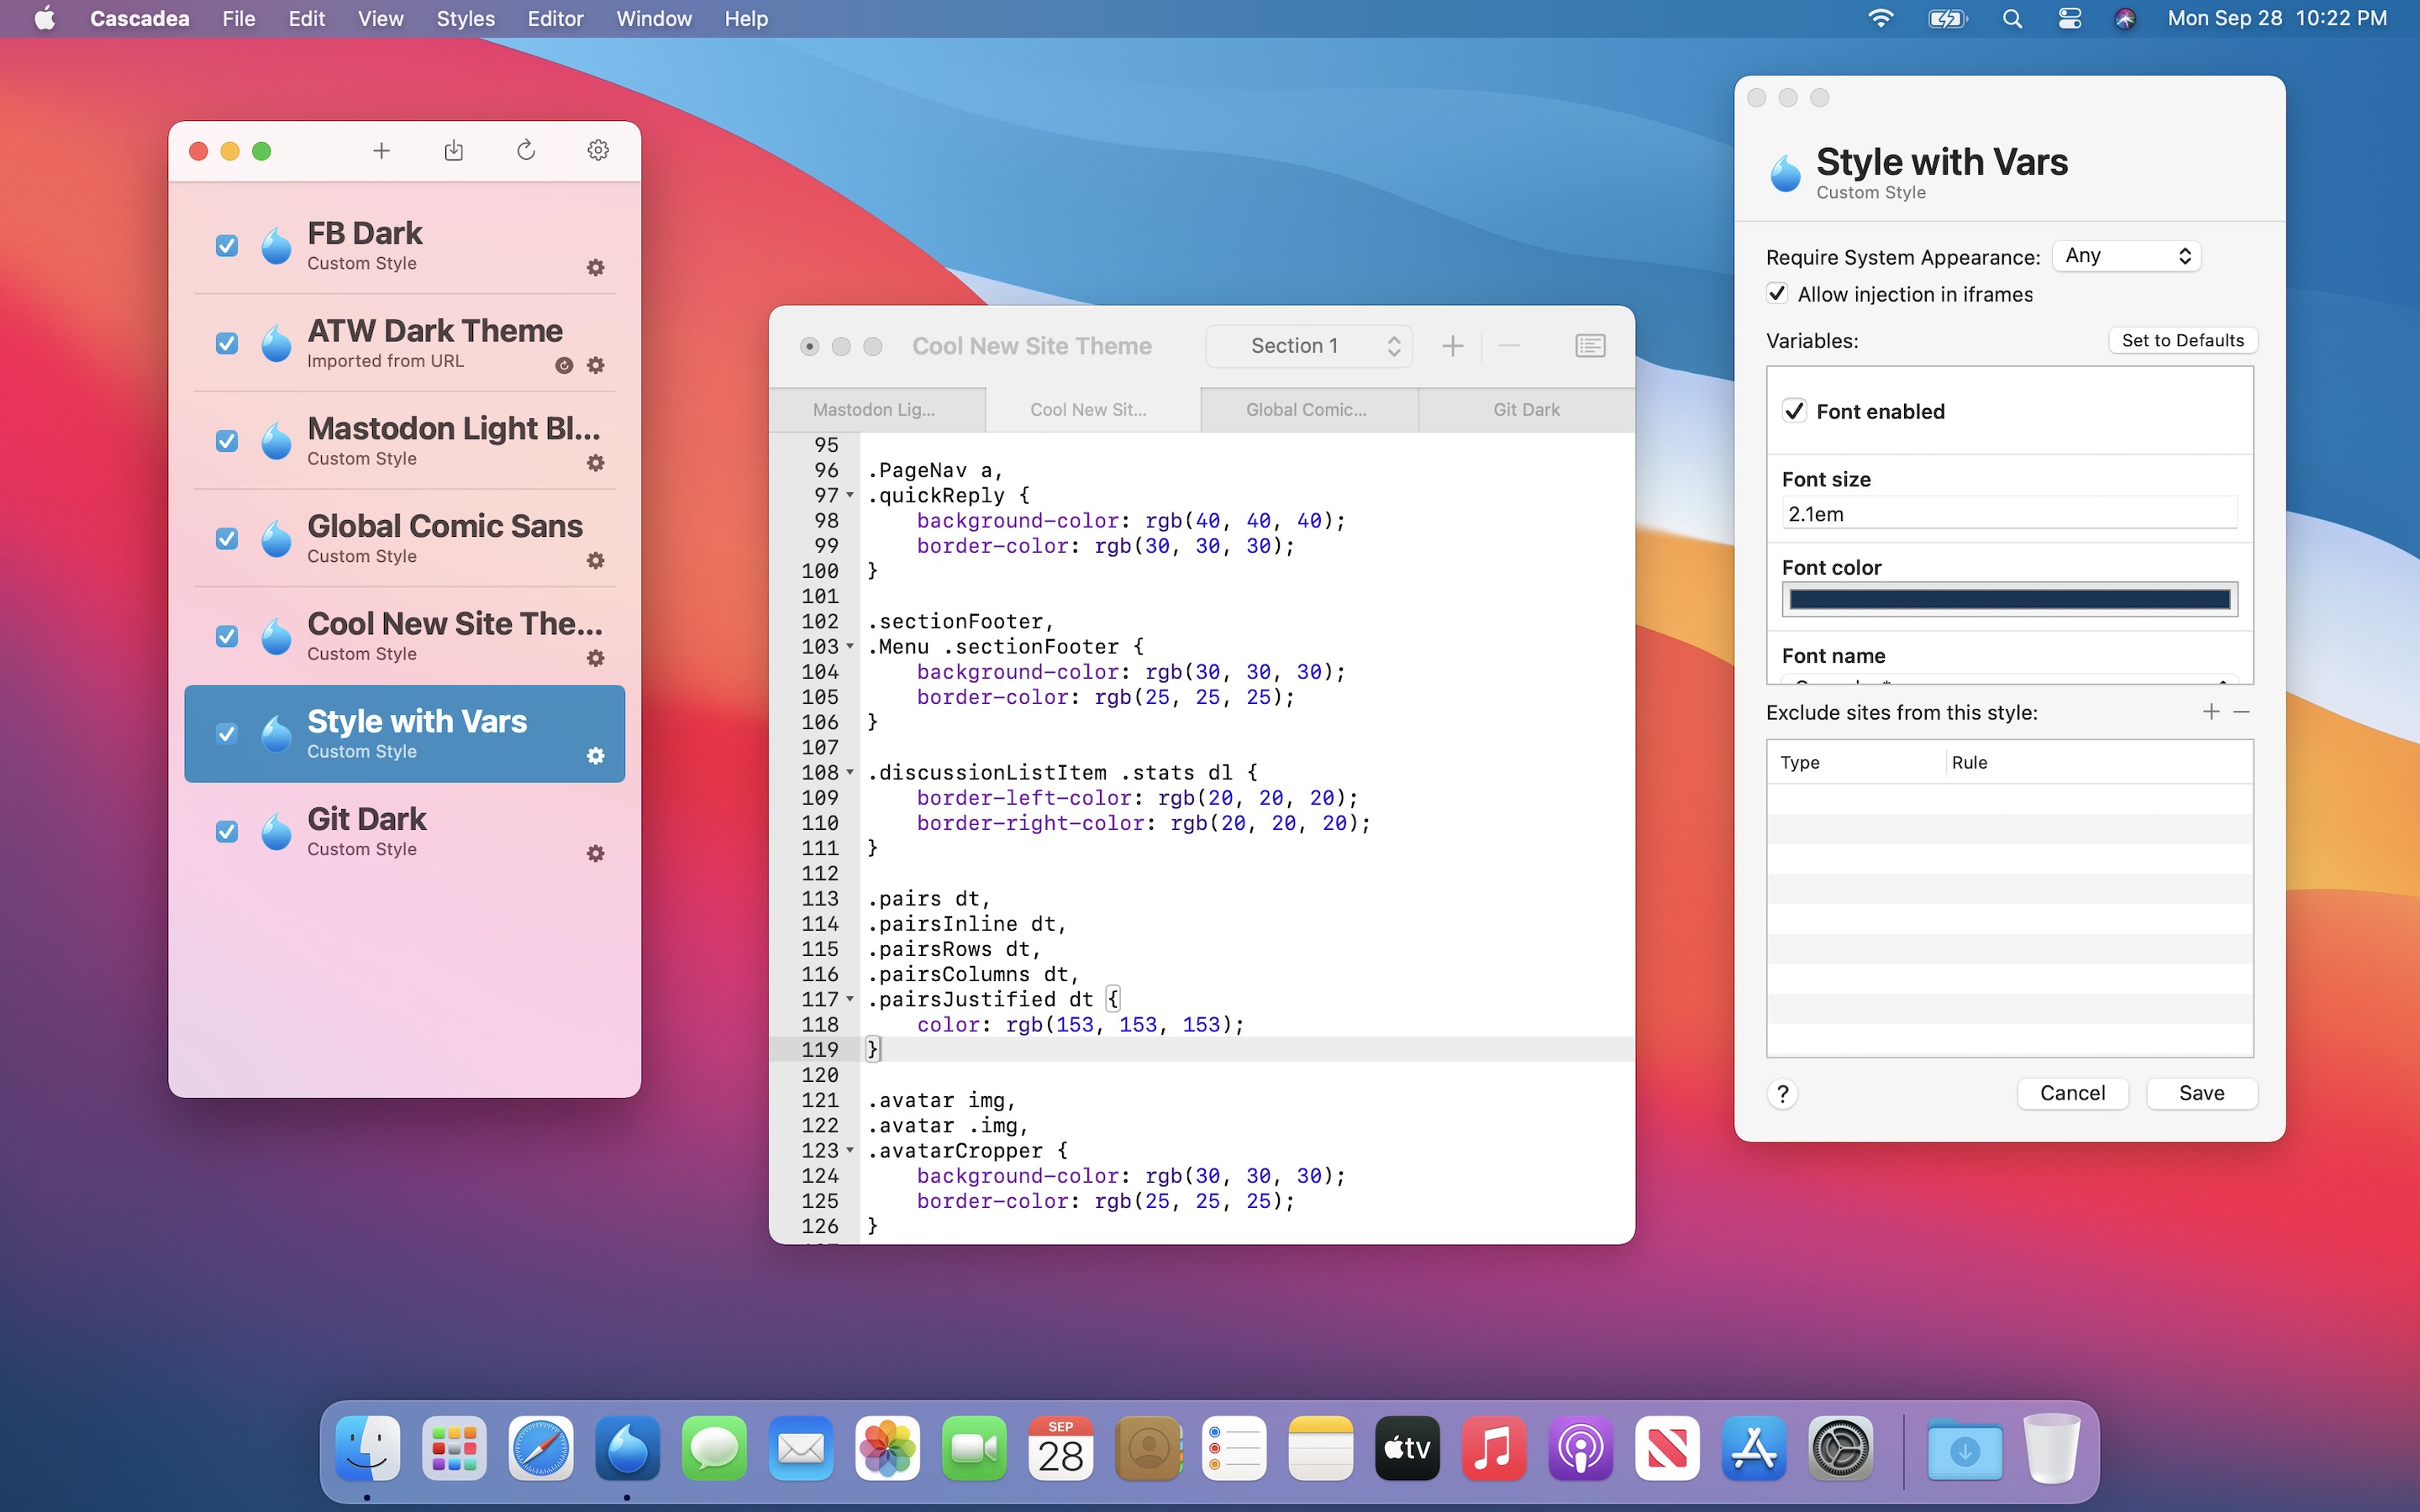Collapse the code fold arrow at line 108
This screenshot has width=2420, height=1512.
850,772
